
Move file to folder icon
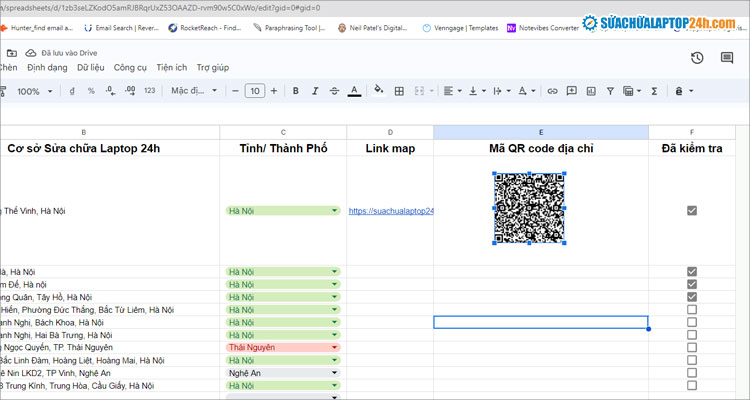[11, 53]
